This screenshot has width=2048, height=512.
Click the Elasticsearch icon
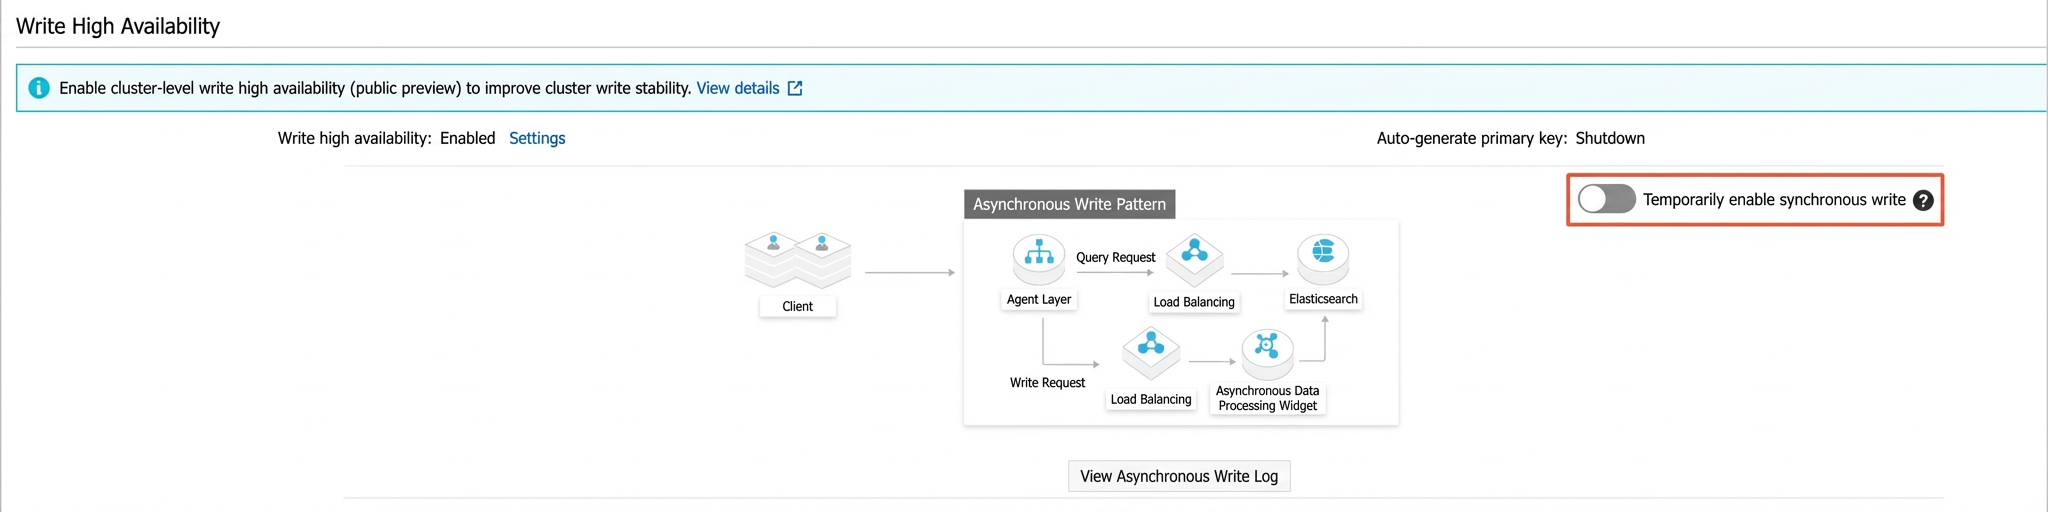pyautogui.click(x=1323, y=258)
